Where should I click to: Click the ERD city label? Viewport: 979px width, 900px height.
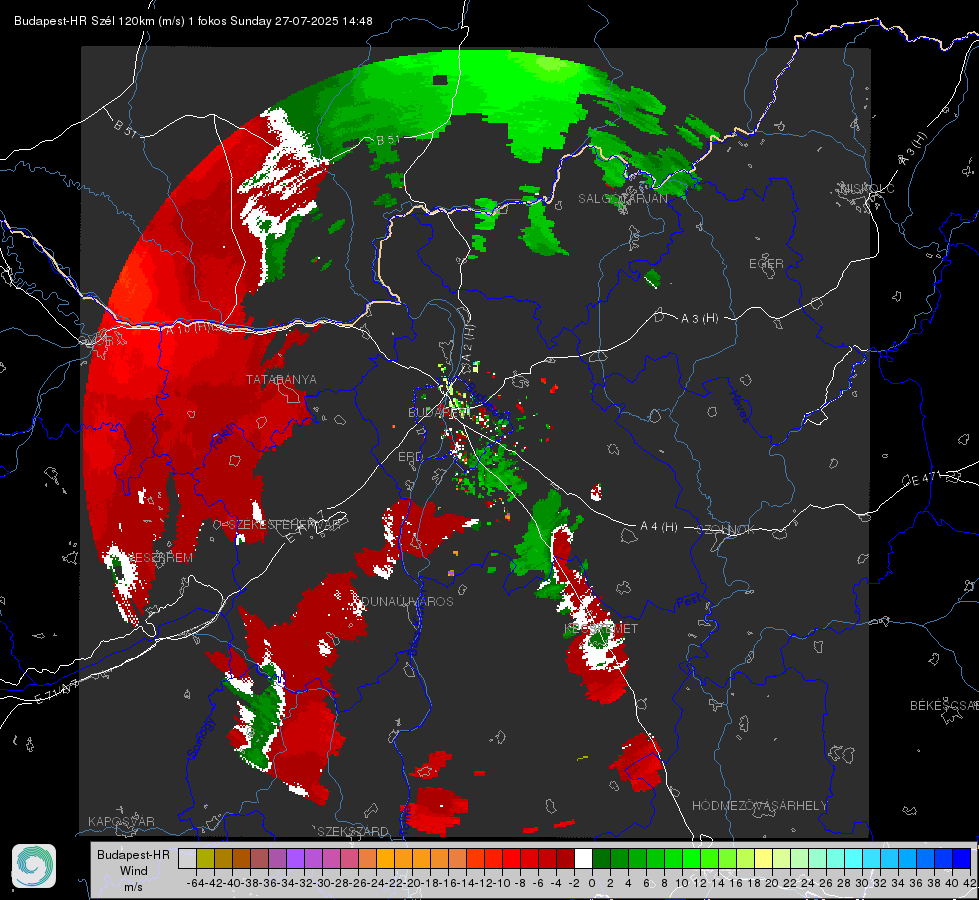410,457
